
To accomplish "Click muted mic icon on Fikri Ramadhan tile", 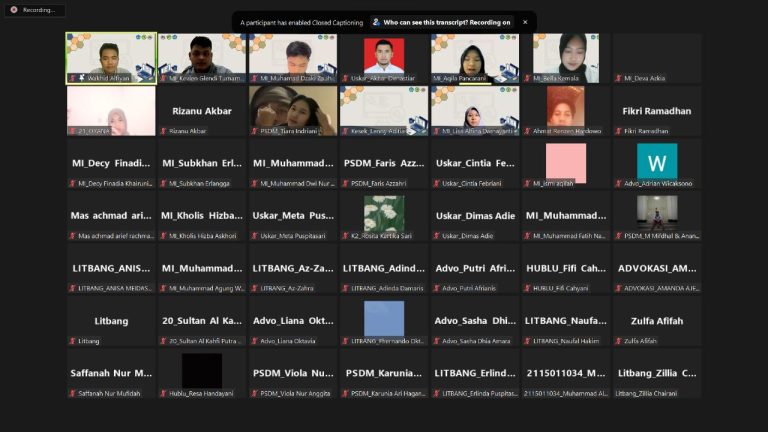I will pos(618,131).
